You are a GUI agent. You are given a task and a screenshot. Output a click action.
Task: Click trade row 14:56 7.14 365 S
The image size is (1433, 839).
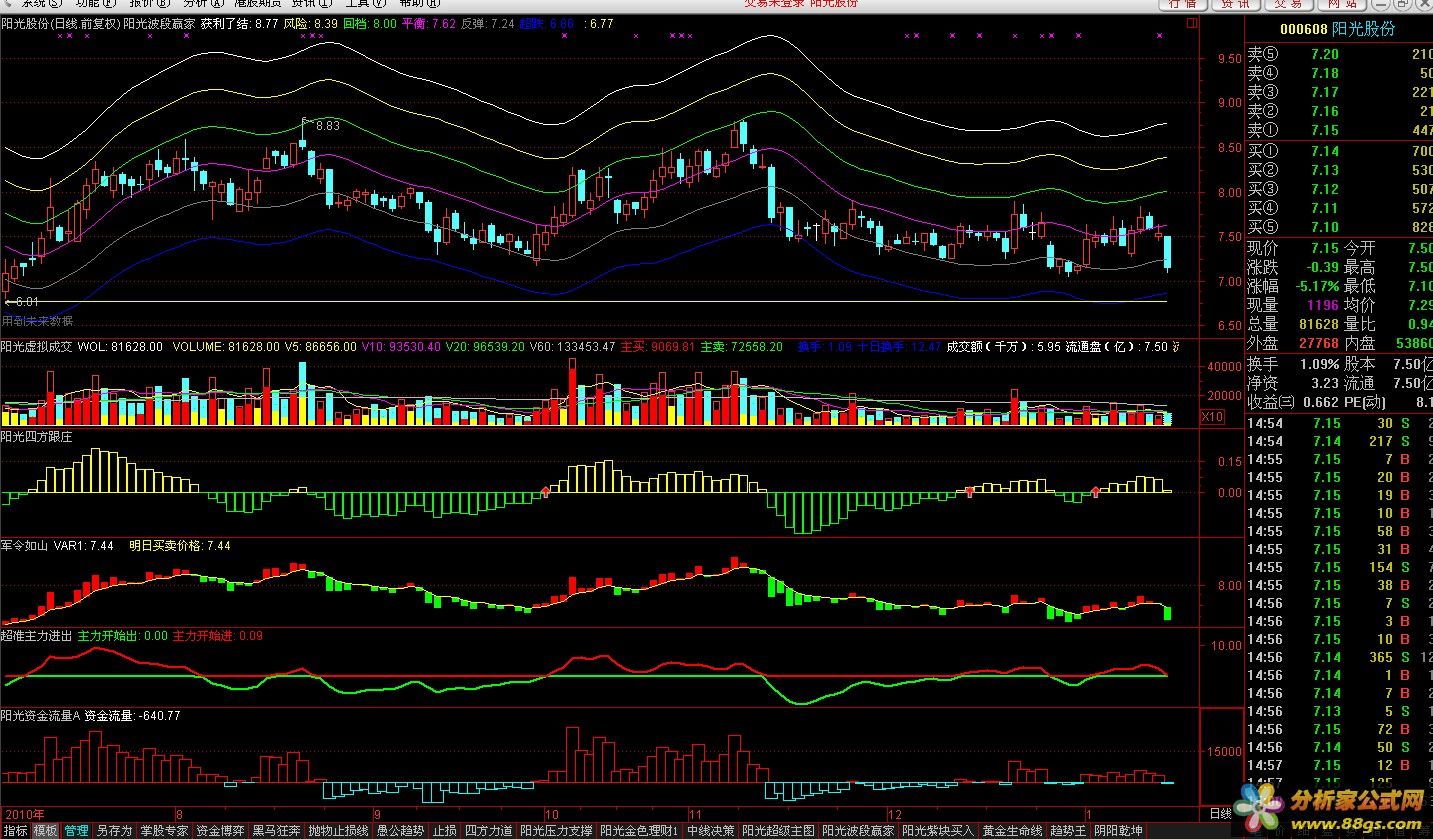[1339, 657]
